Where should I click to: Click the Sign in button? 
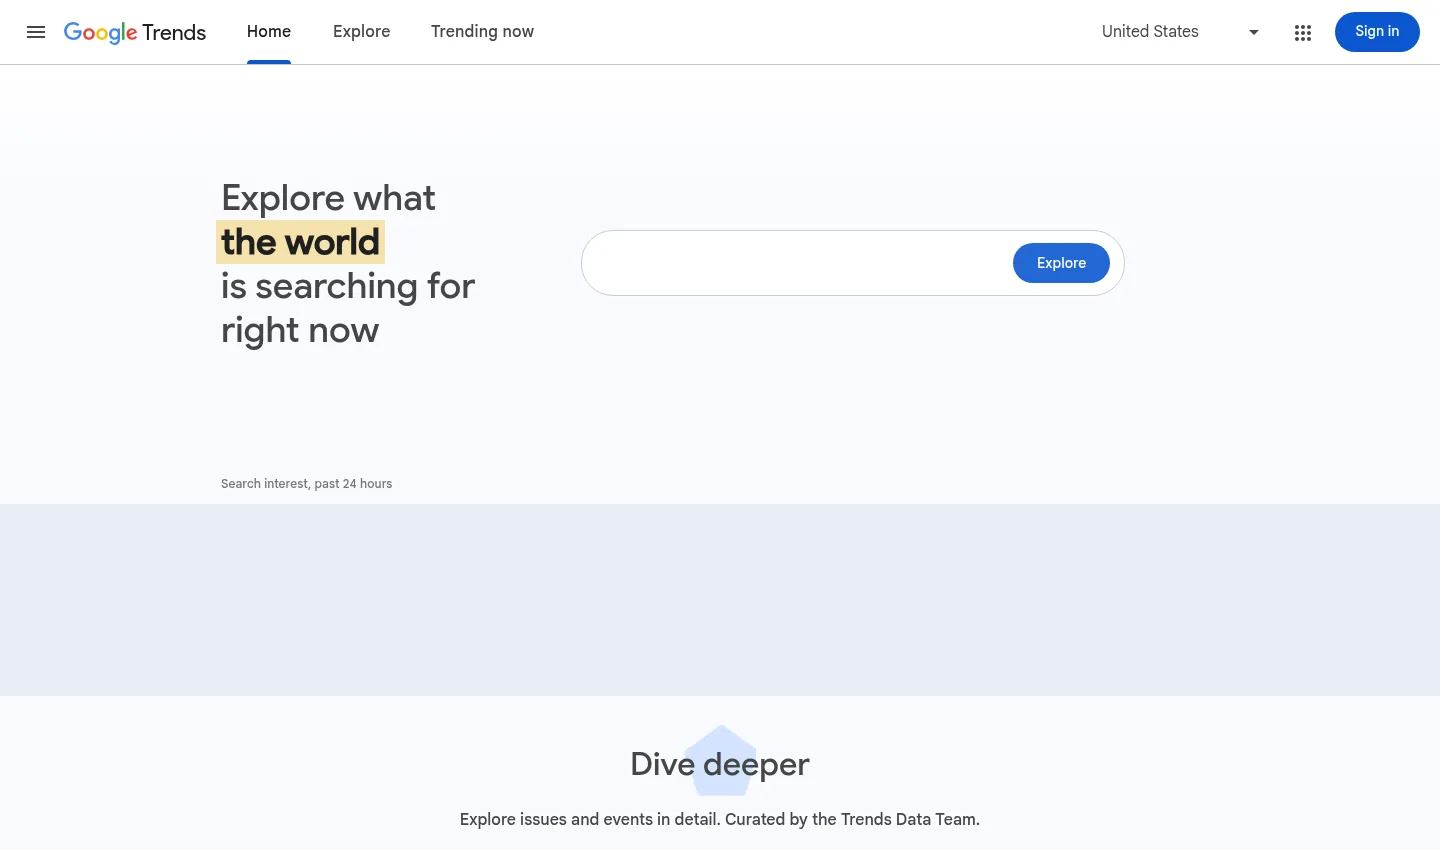[x=1377, y=32]
